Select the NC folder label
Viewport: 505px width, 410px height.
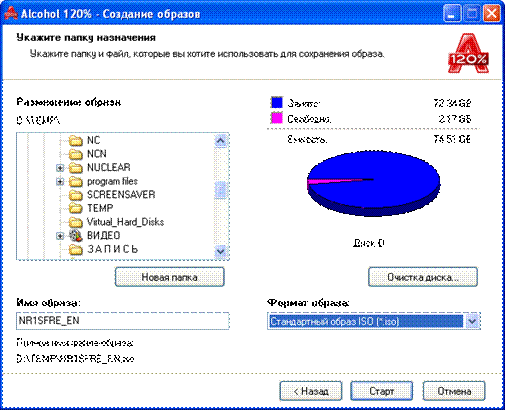click(93, 140)
